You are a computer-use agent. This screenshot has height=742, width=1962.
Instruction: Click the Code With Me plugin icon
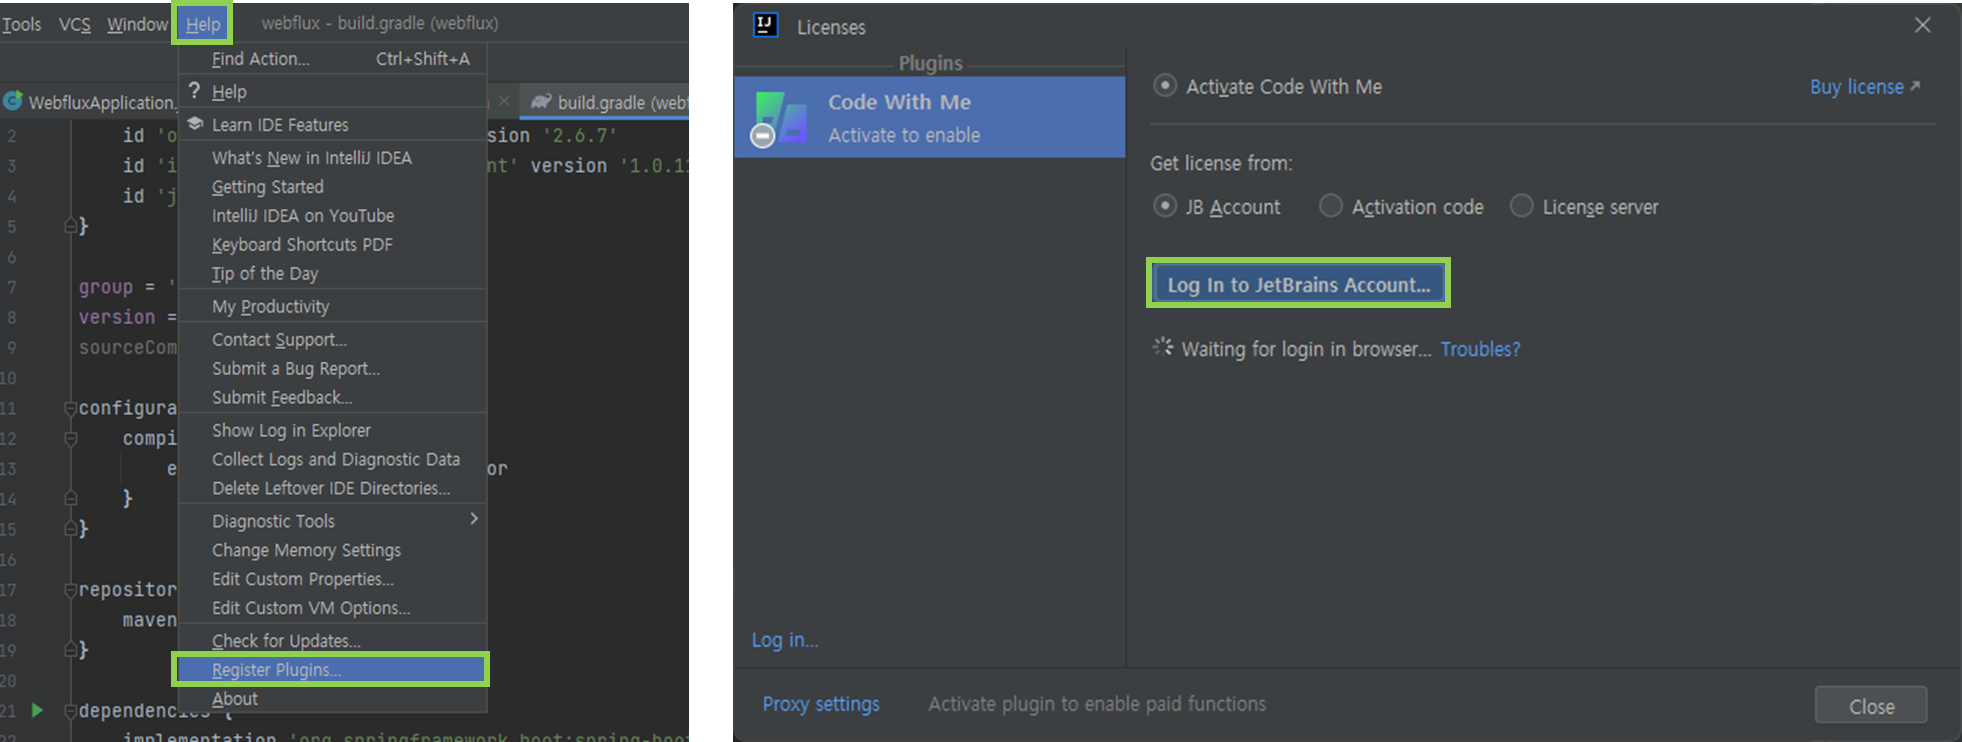point(779,118)
